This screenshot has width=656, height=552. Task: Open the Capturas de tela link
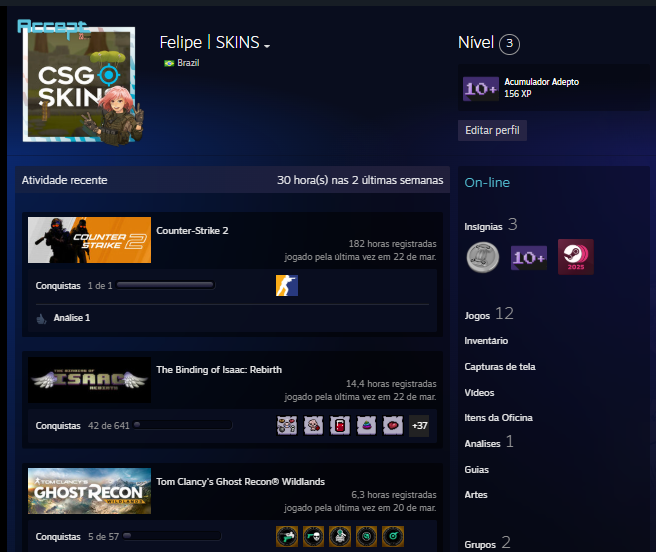coord(500,367)
